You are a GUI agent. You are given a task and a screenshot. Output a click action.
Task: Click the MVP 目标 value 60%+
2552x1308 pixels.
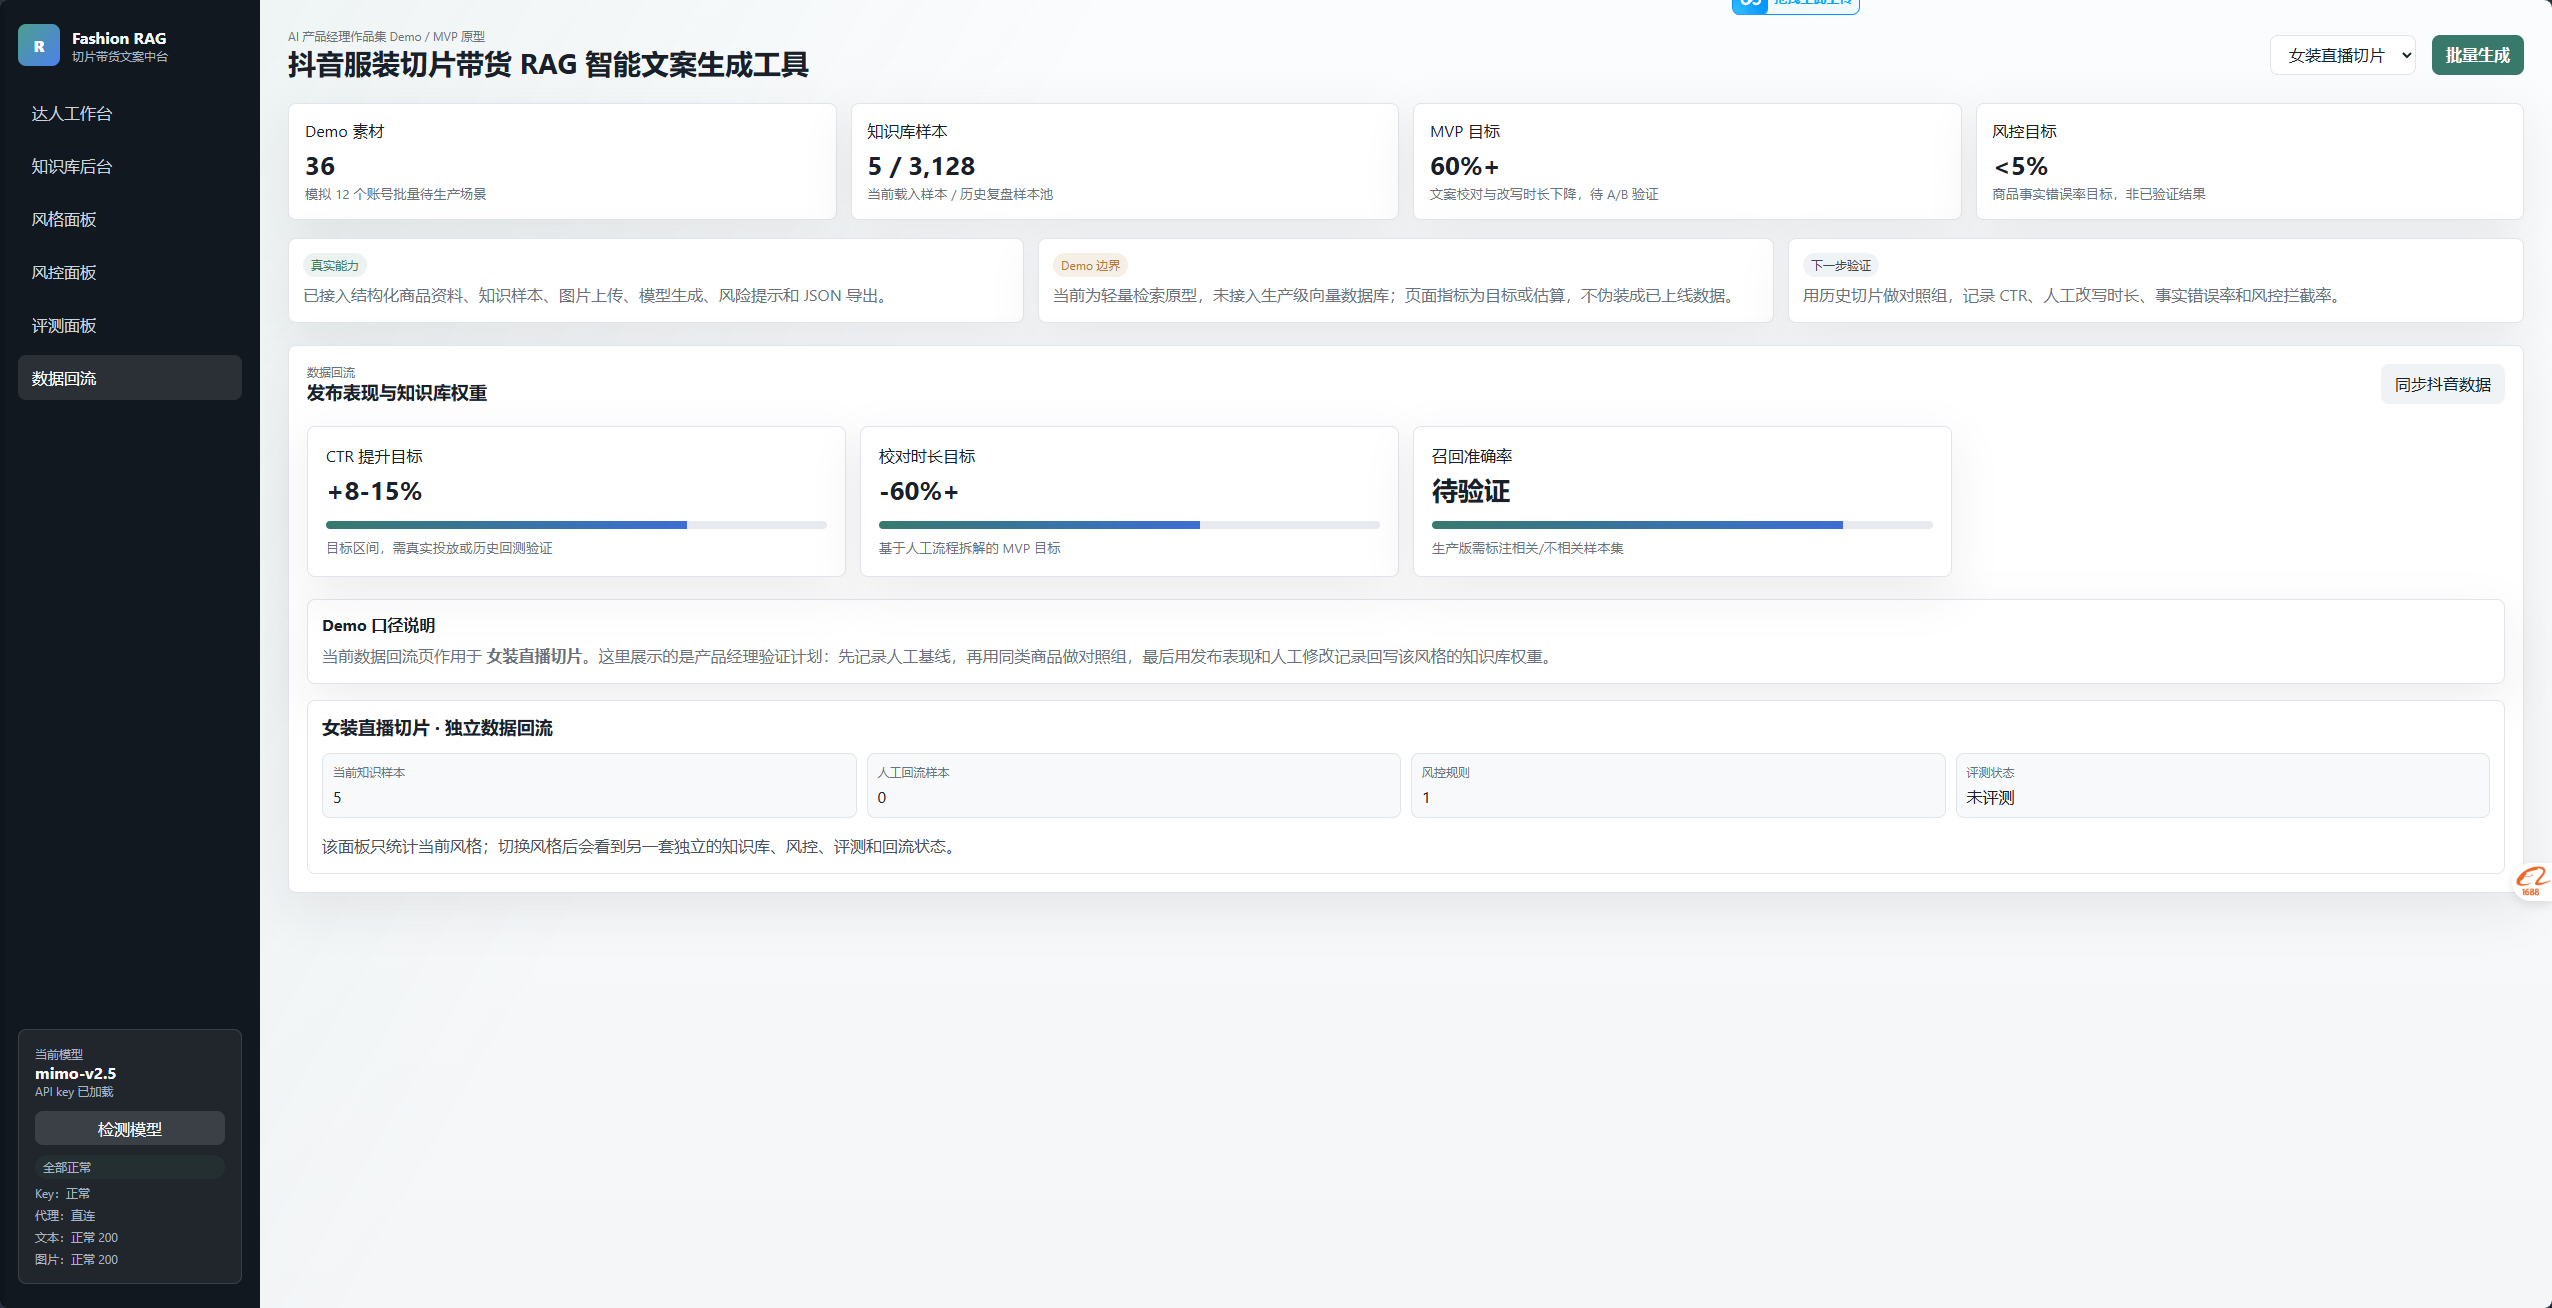[1464, 166]
